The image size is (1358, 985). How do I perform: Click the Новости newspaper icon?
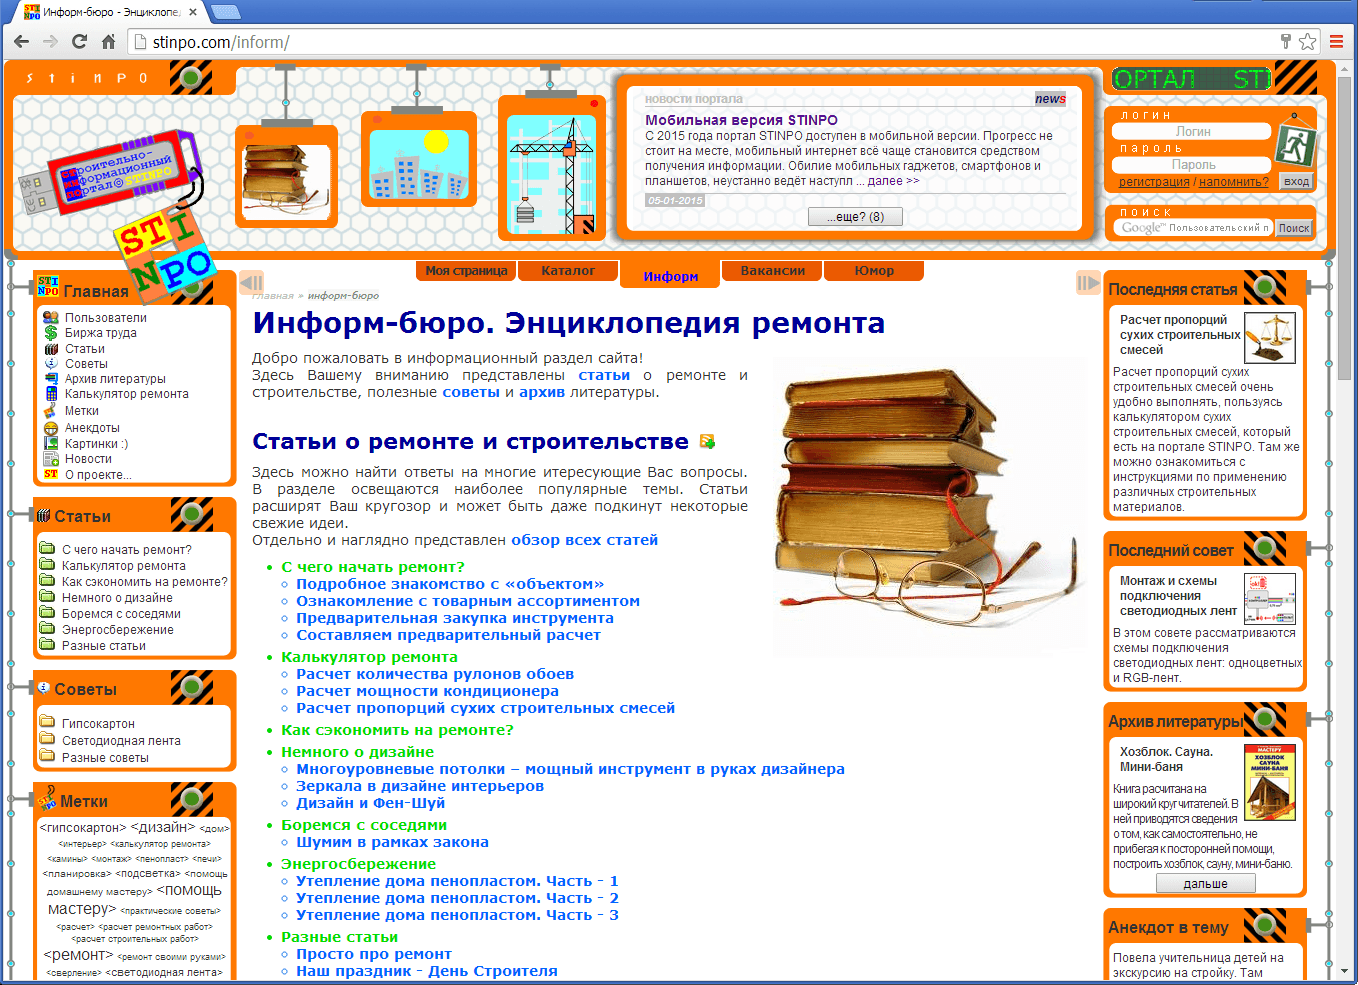coord(51,459)
